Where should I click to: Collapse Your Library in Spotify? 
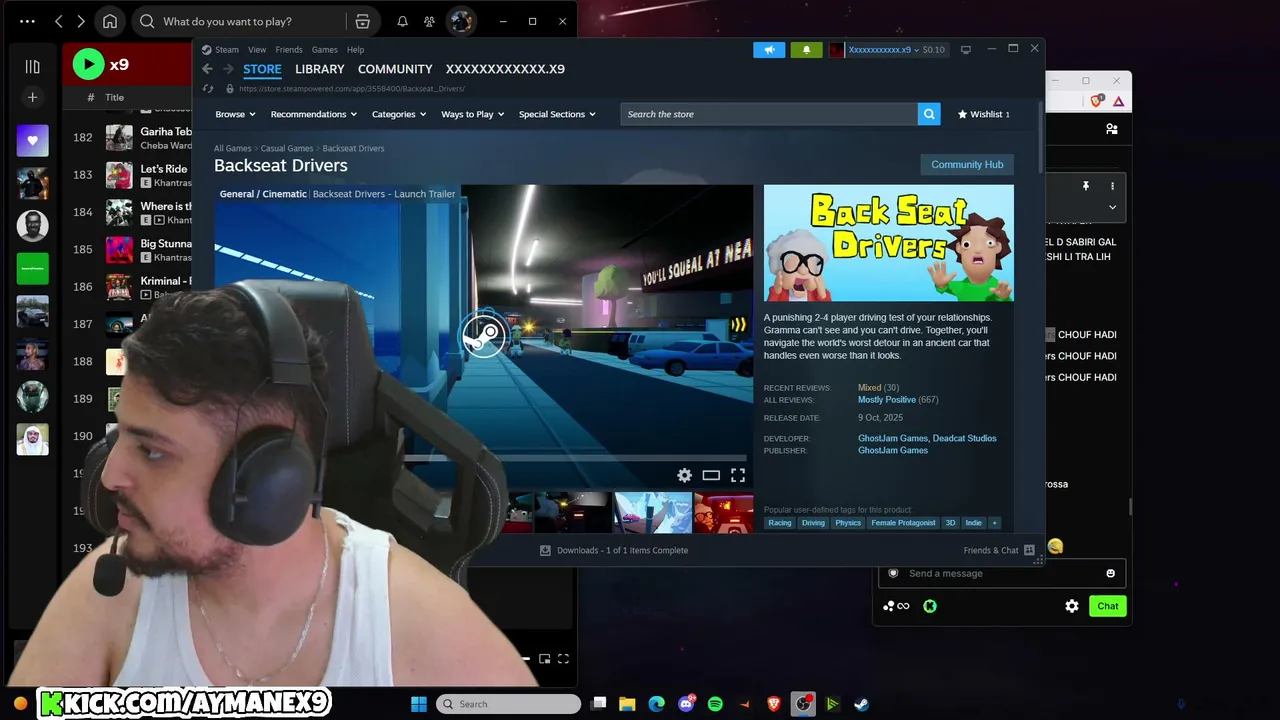point(32,66)
